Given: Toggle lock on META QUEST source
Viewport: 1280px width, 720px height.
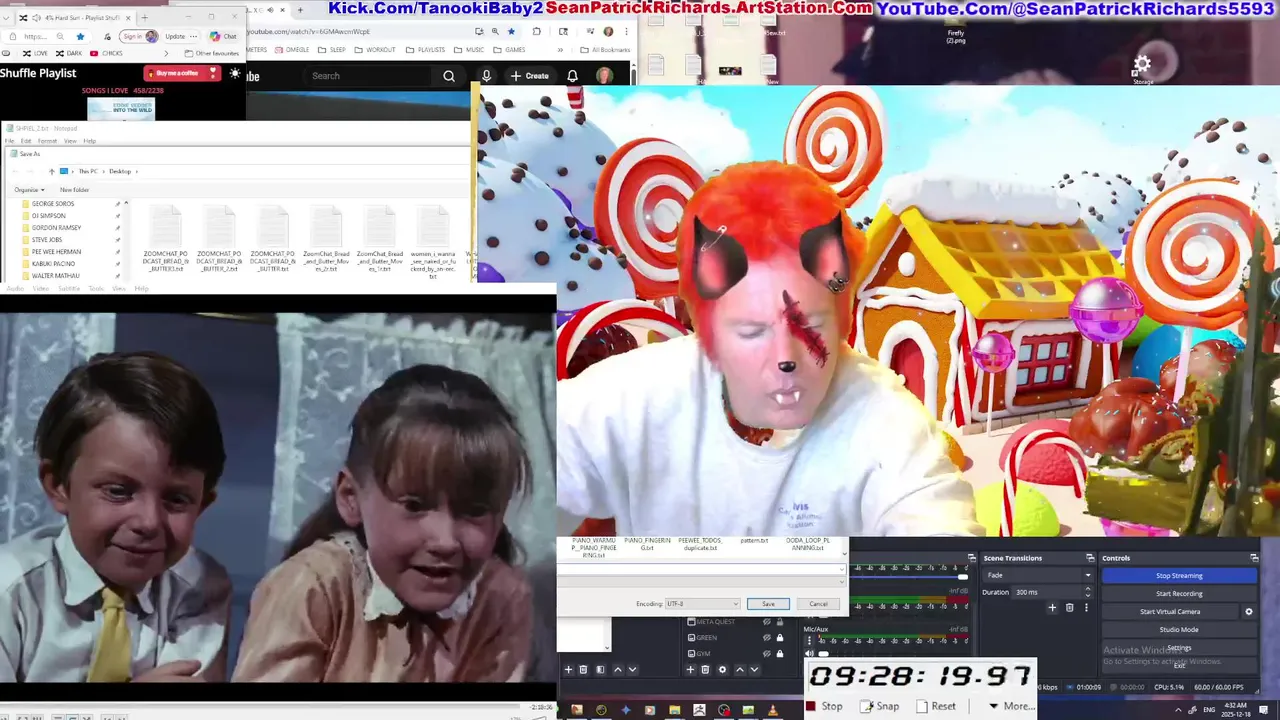Looking at the screenshot, I should (780, 622).
